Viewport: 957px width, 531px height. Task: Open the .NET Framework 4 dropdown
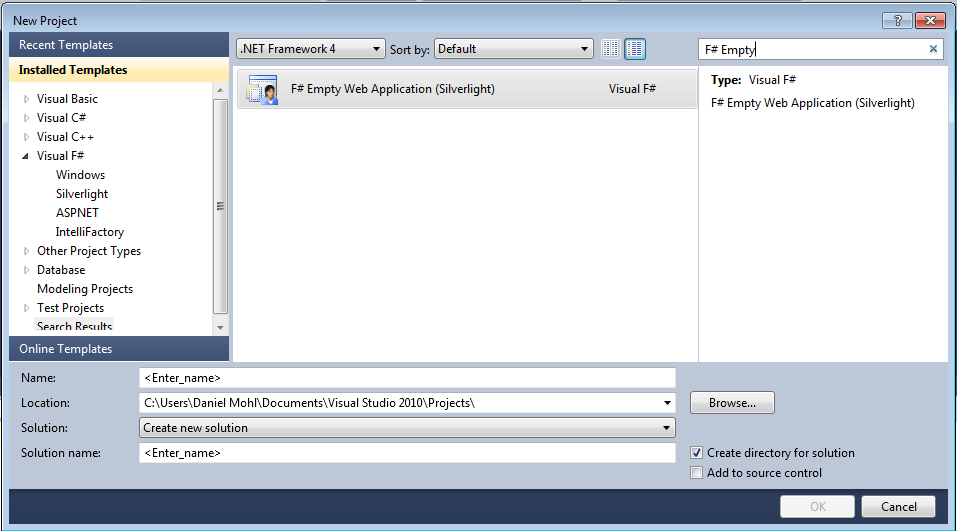tap(311, 49)
